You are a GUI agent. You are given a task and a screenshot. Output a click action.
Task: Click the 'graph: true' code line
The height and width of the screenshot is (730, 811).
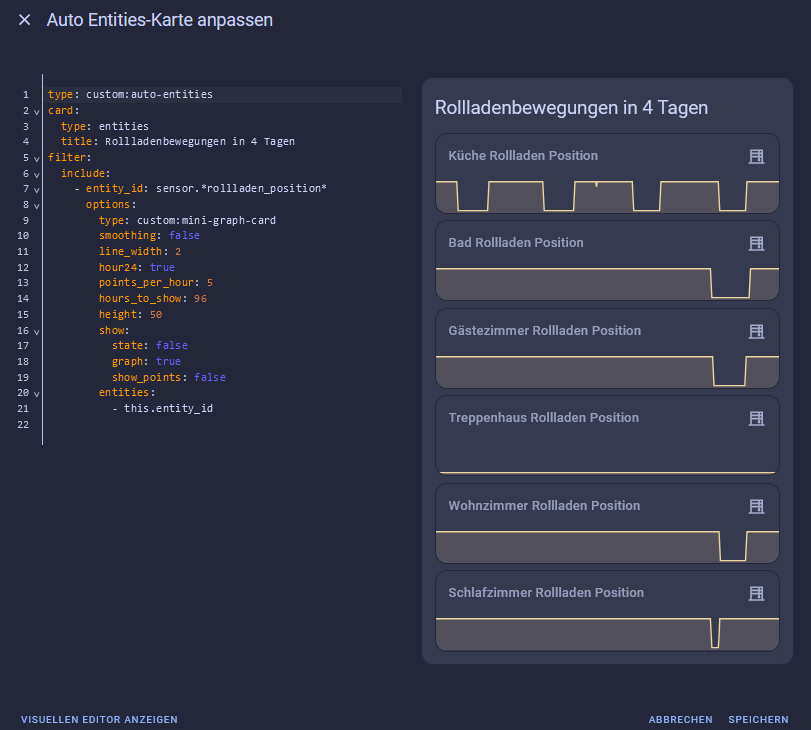point(146,361)
